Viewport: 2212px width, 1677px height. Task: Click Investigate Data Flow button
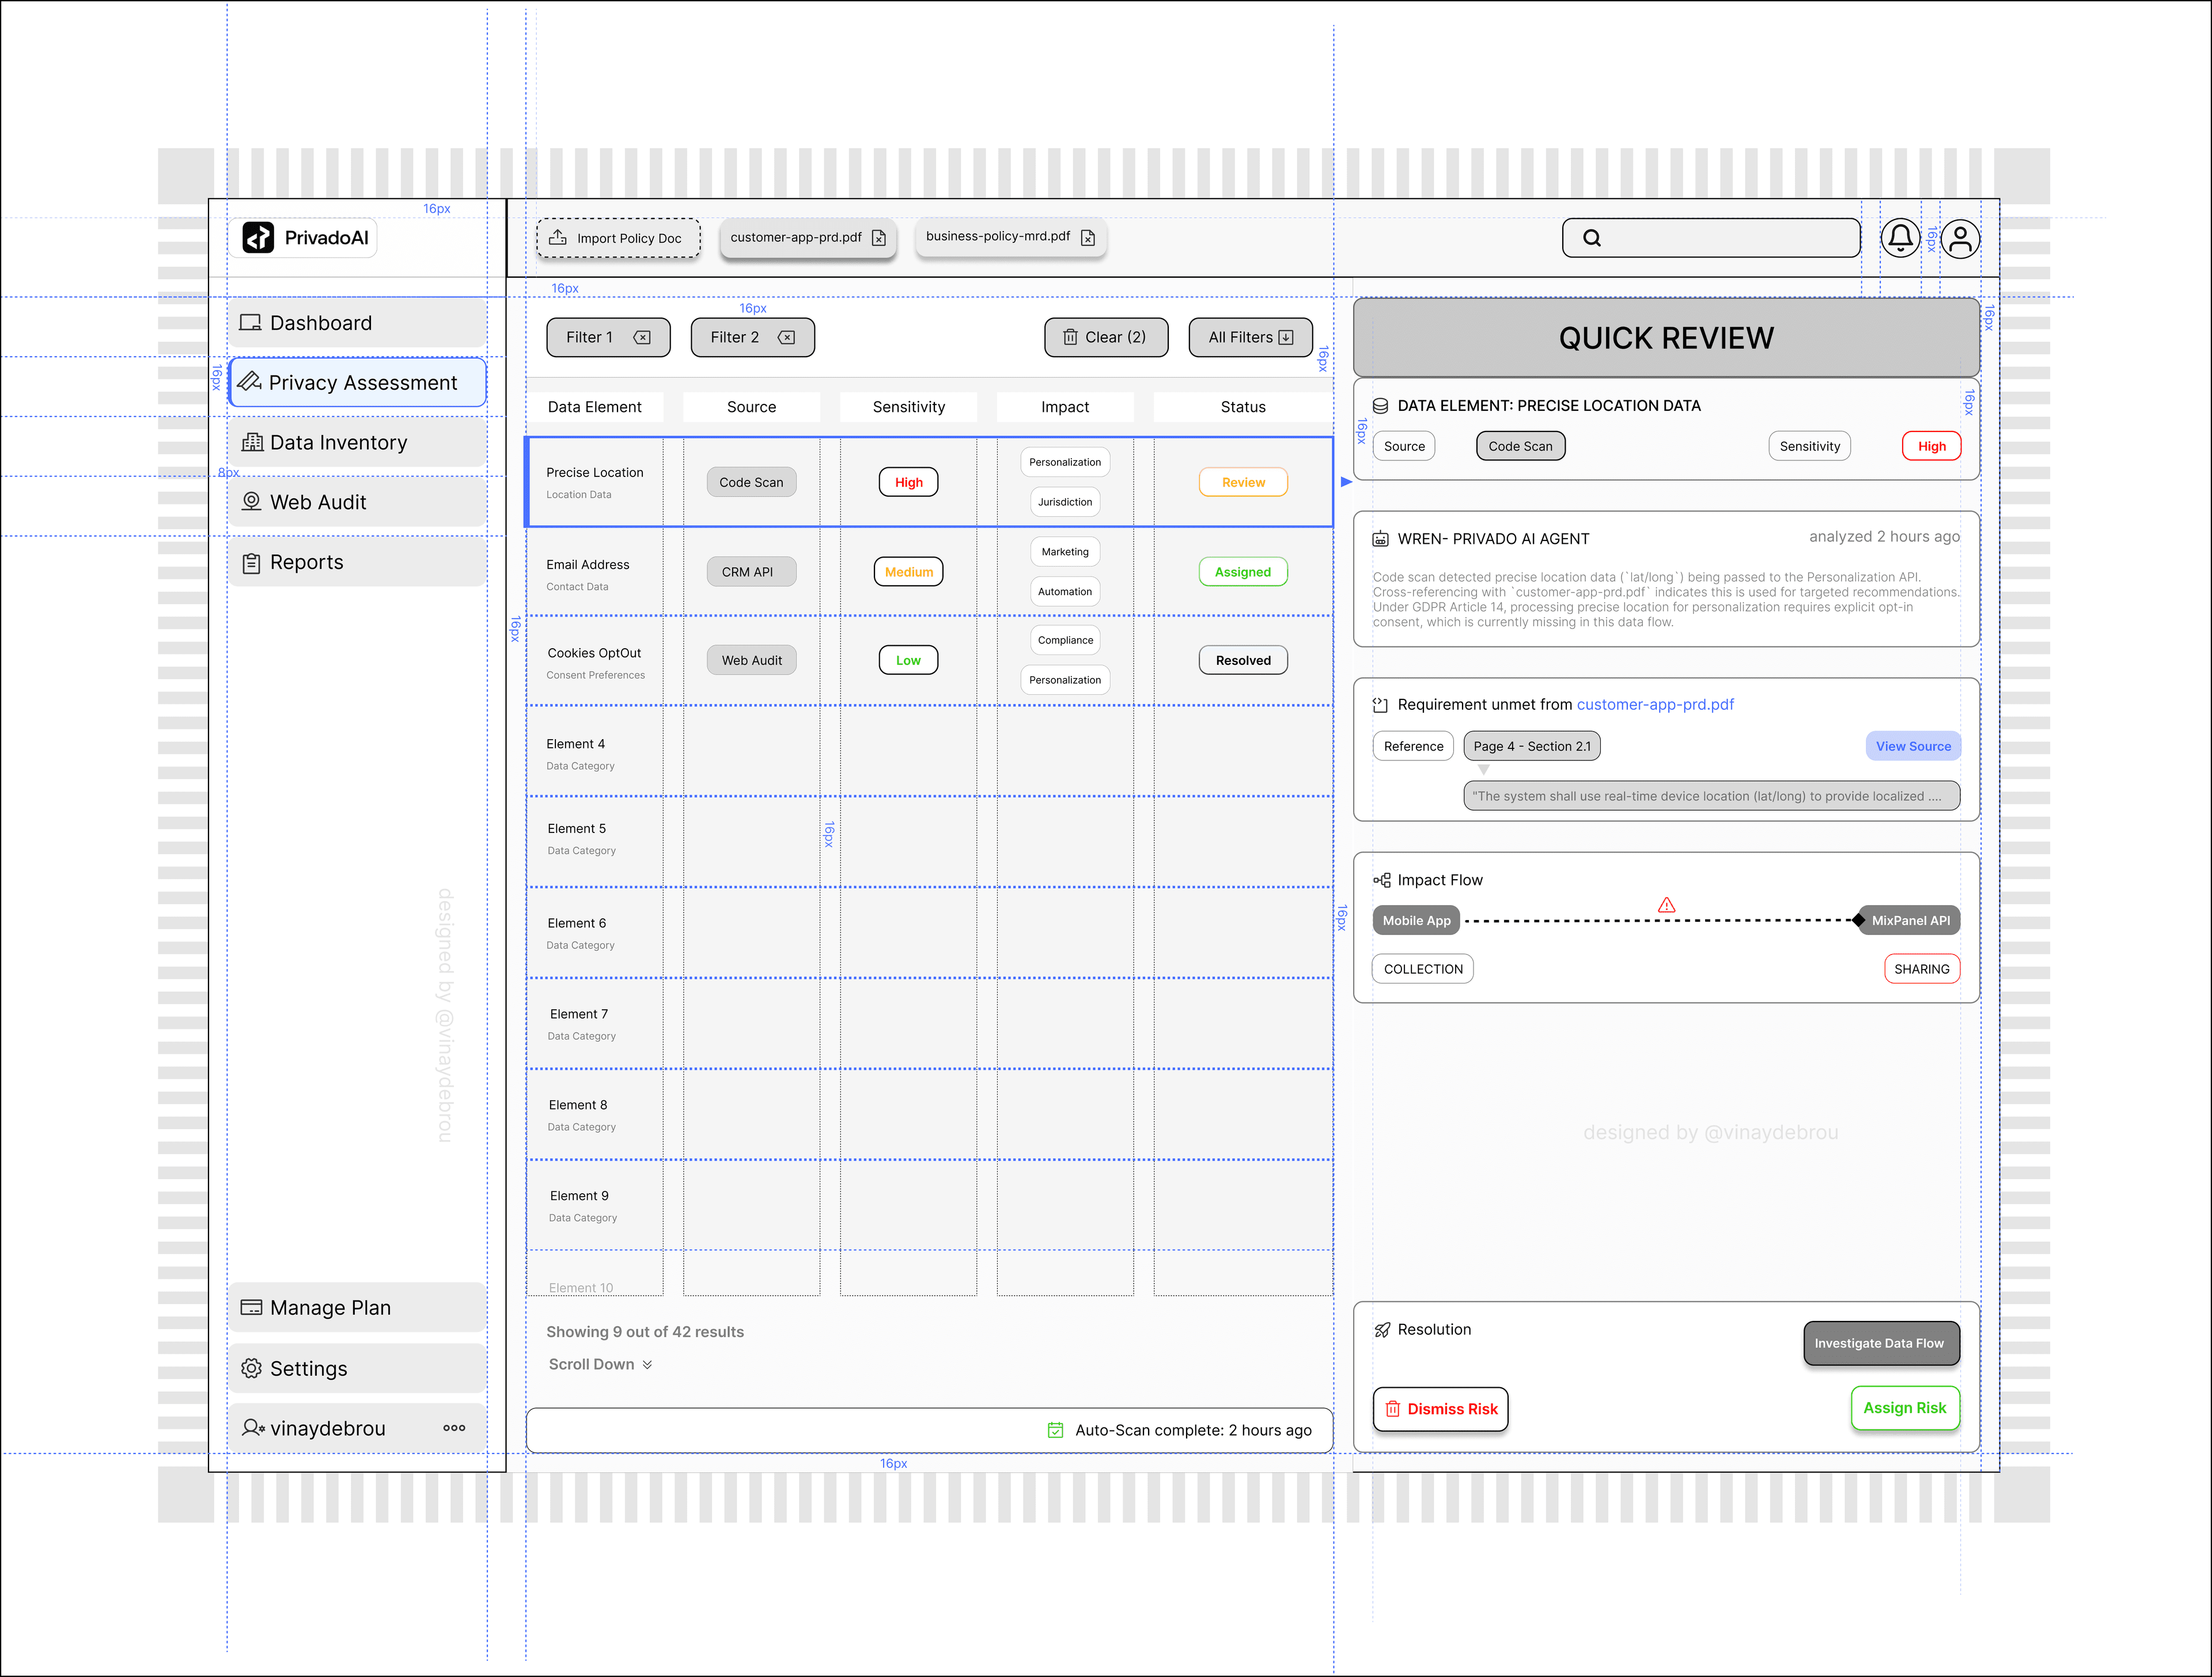point(1881,1343)
